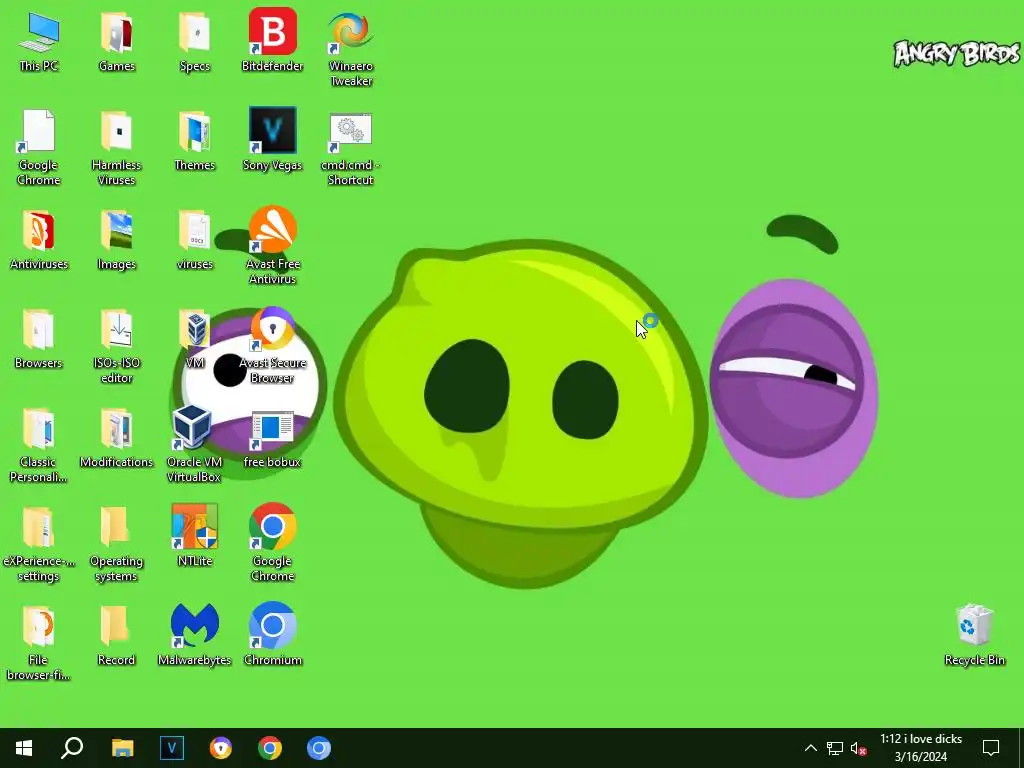Show hidden system tray icons
The image size is (1024, 768).
tap(810, 748)
